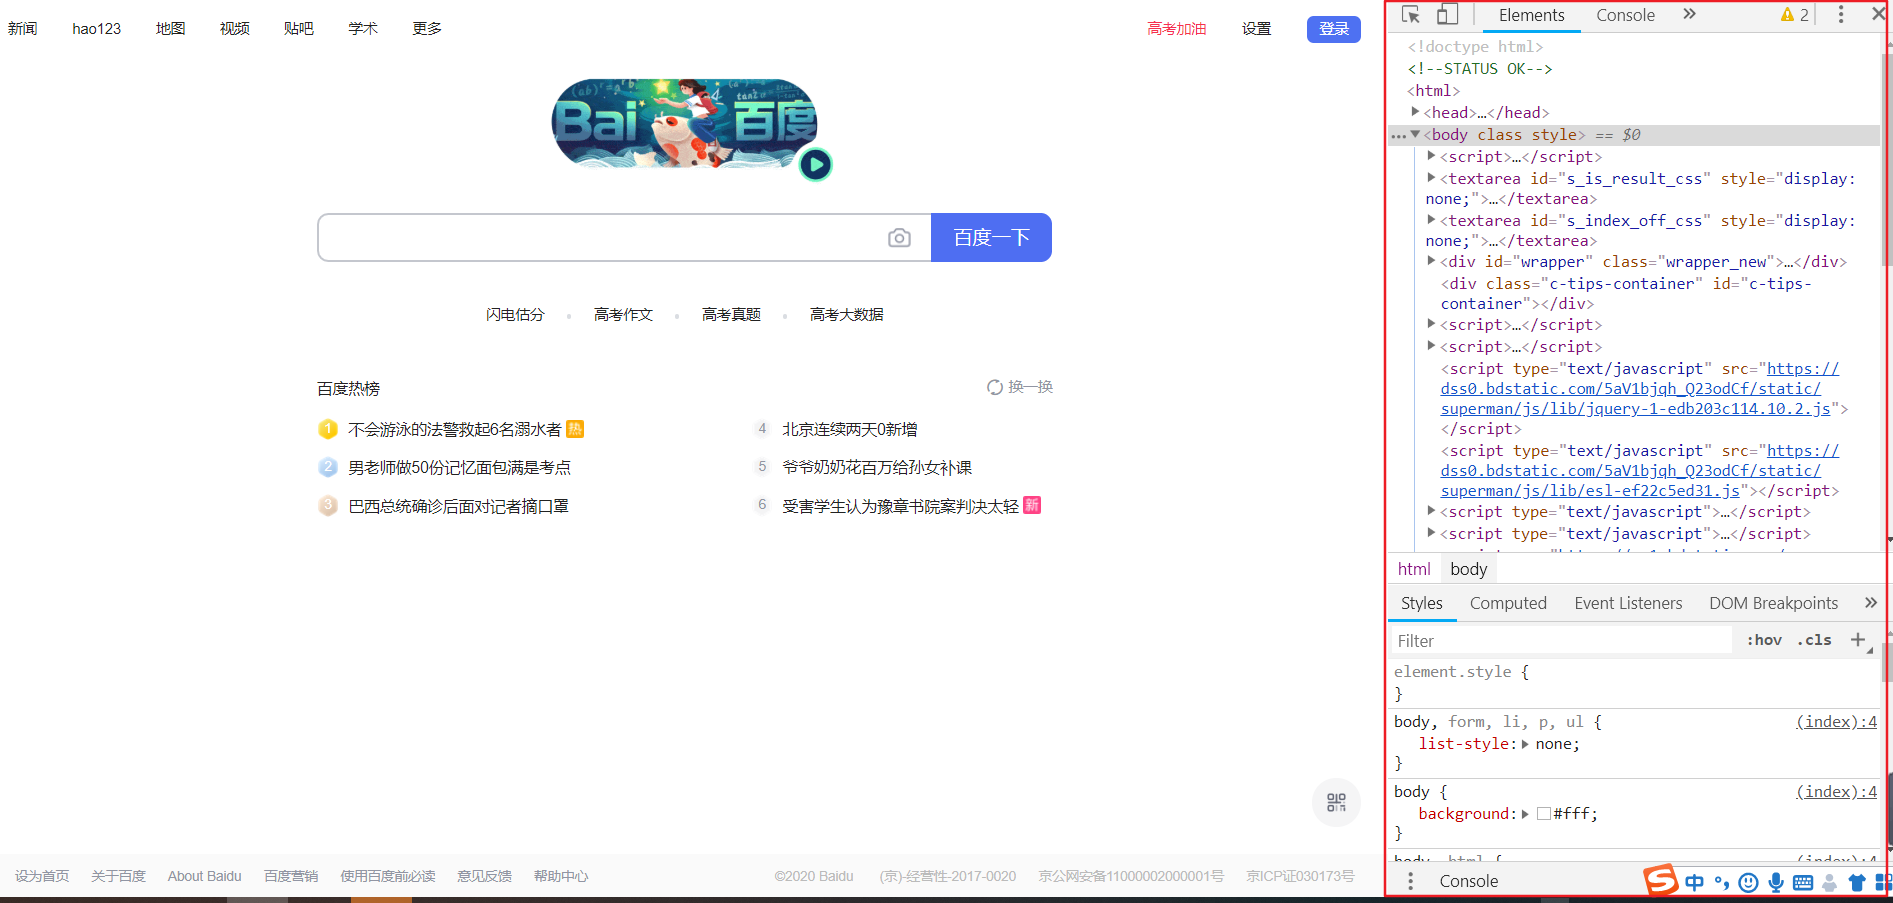Image resolution: width=1893 pixels, height=903 pixels.
Task: Click the camera image search icon
Action: (899, 237)
